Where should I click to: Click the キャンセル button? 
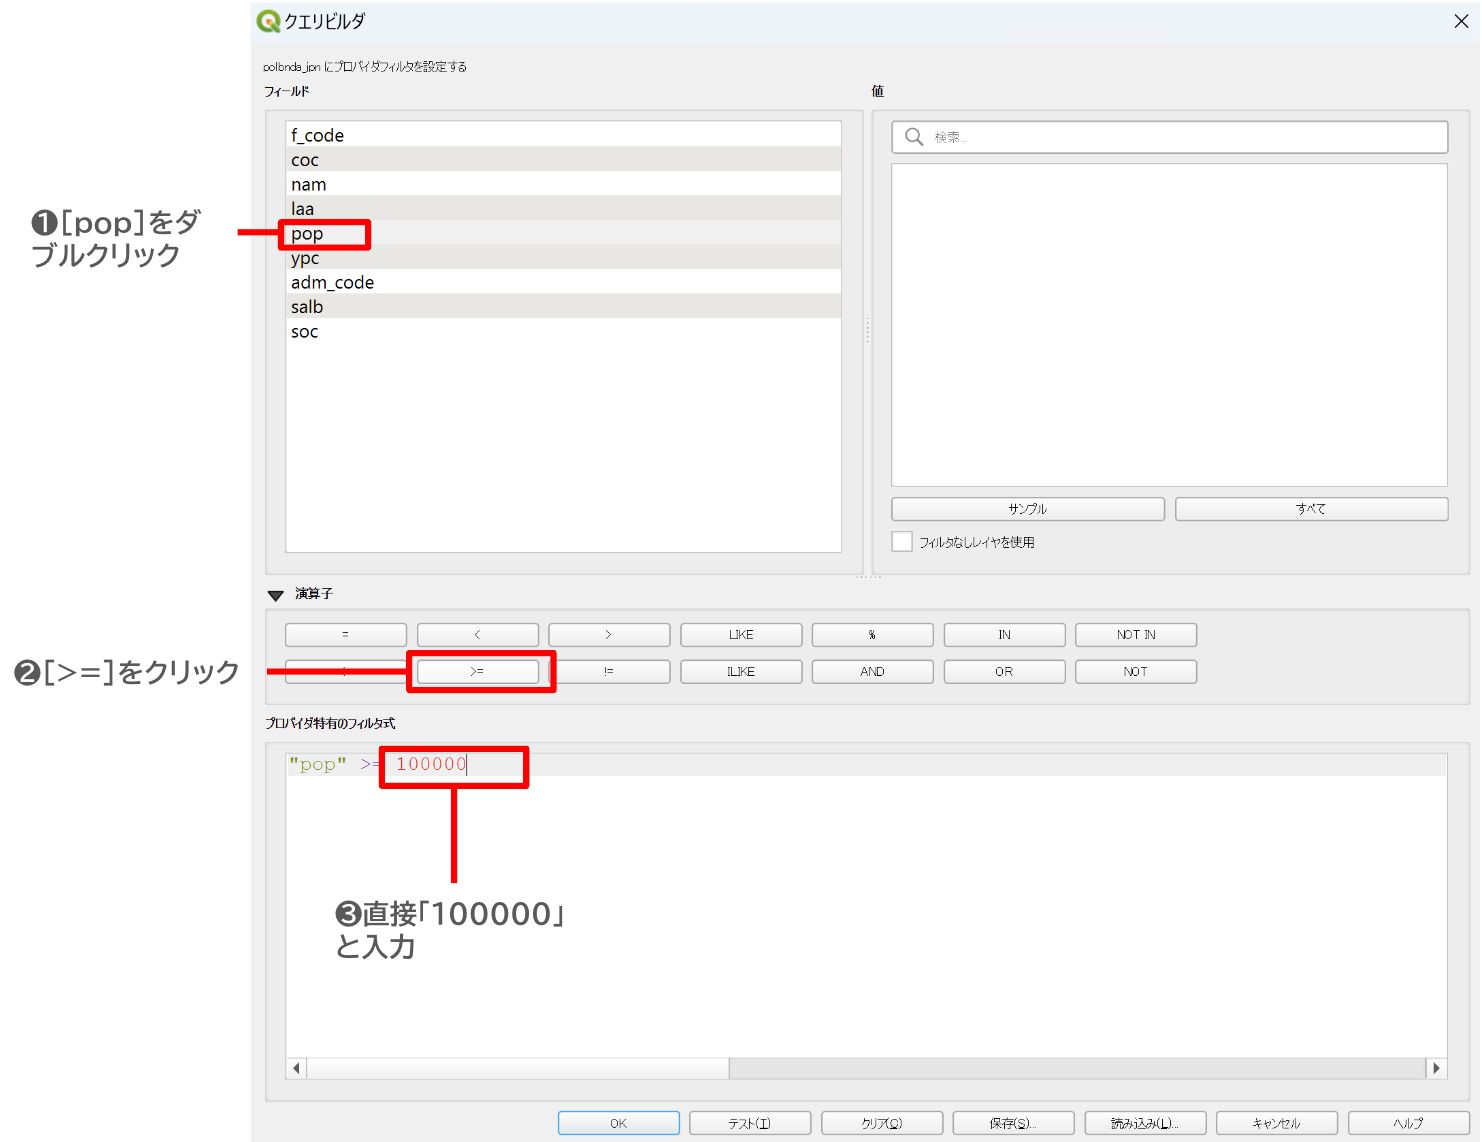(x=1277, y=1123)
